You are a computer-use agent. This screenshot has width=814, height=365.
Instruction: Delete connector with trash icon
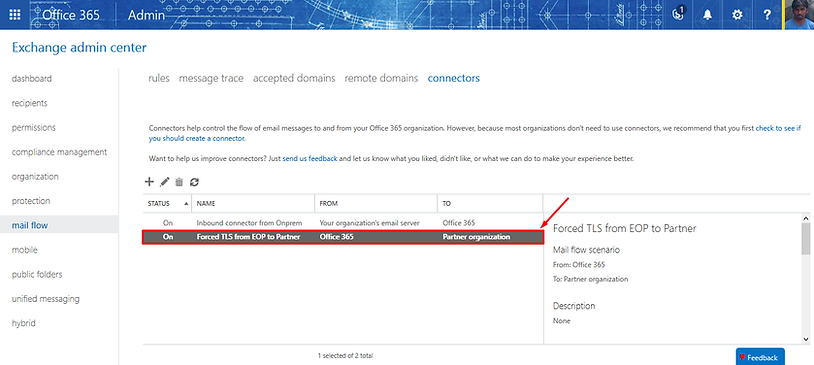179,182
